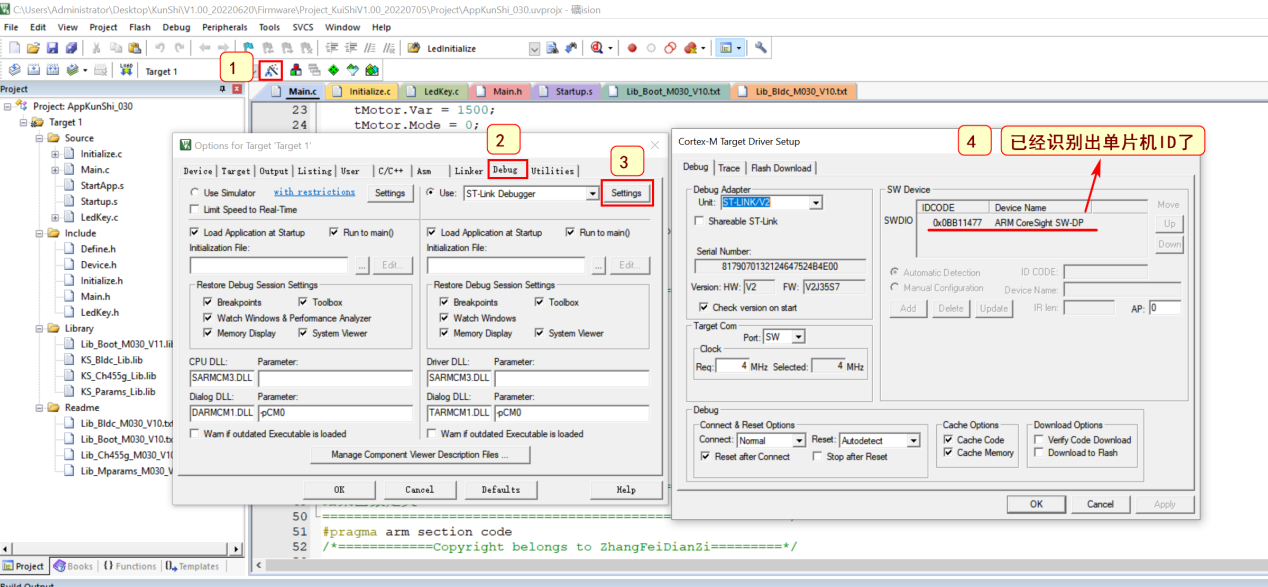The height and width of the screenshot is (587, 1268).
Task: Click the AP input field
Action: point(1164,308)
